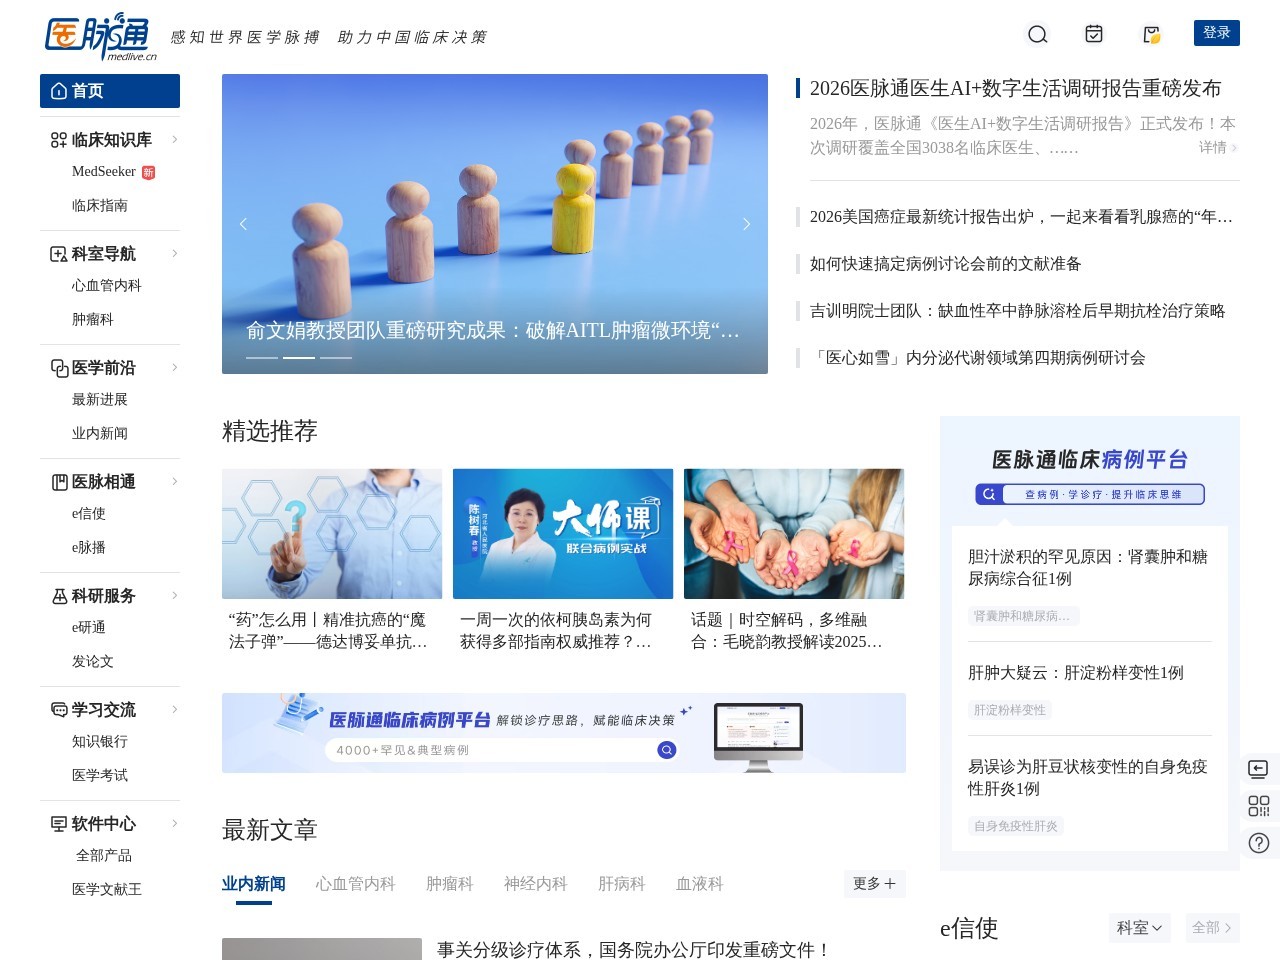Image resolution: width=1280 pixels, height=960 pixels.
Task: Select the second carousel indicator dot
Action: pyautogui.click(x=297, y=356)
